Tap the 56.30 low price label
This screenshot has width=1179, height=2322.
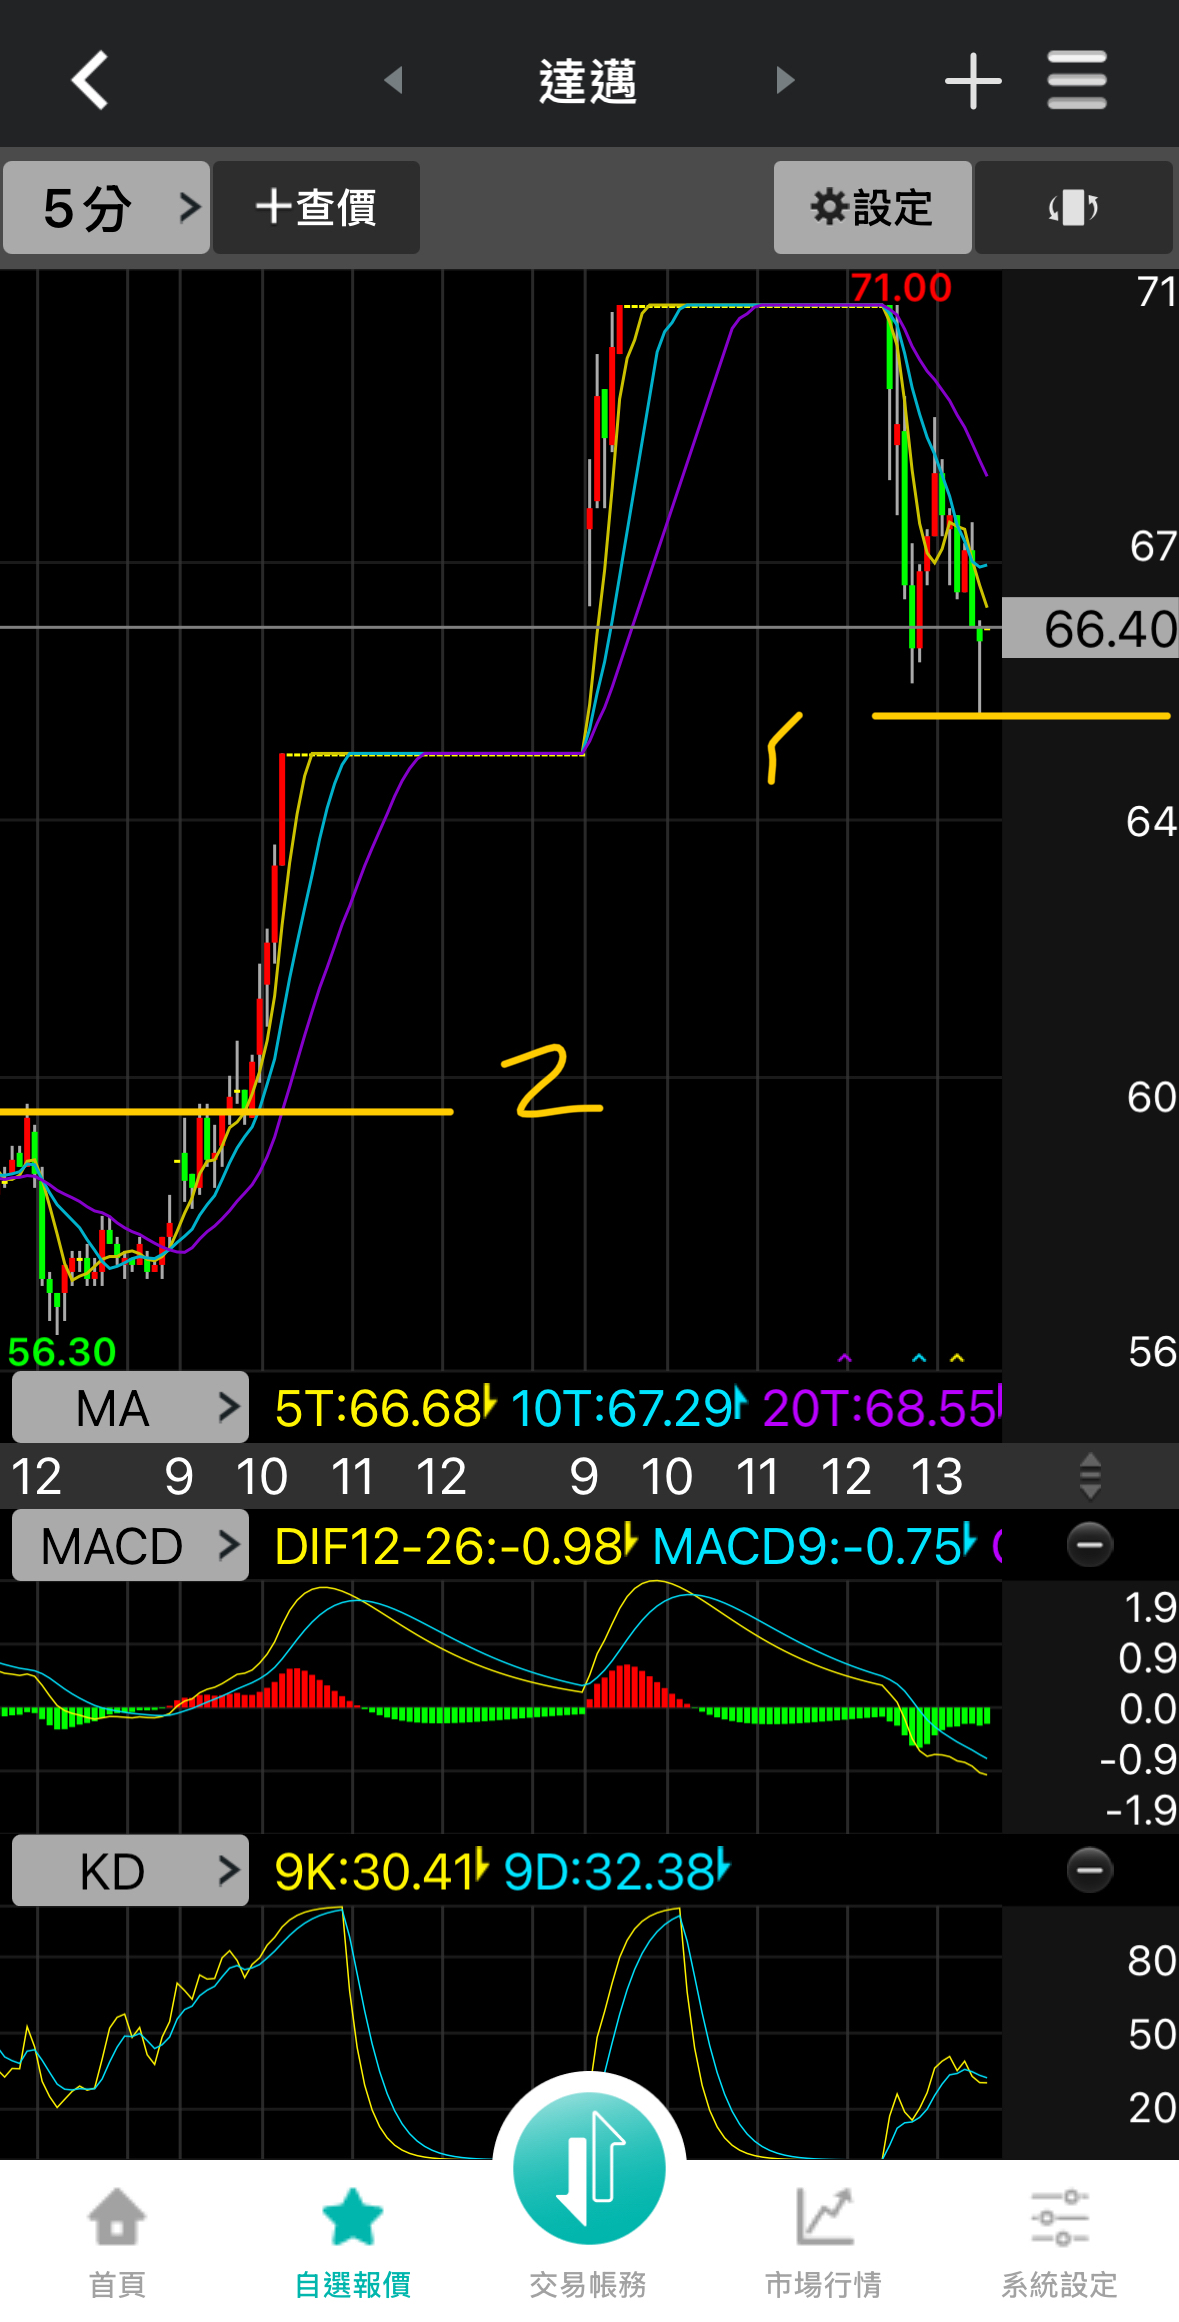[62, 1352]
